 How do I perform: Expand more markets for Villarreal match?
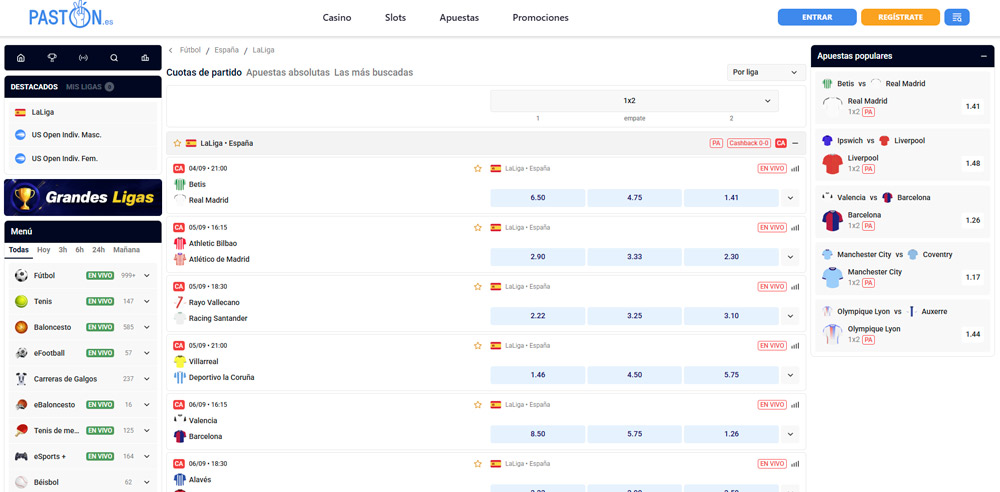coord(790,375)
